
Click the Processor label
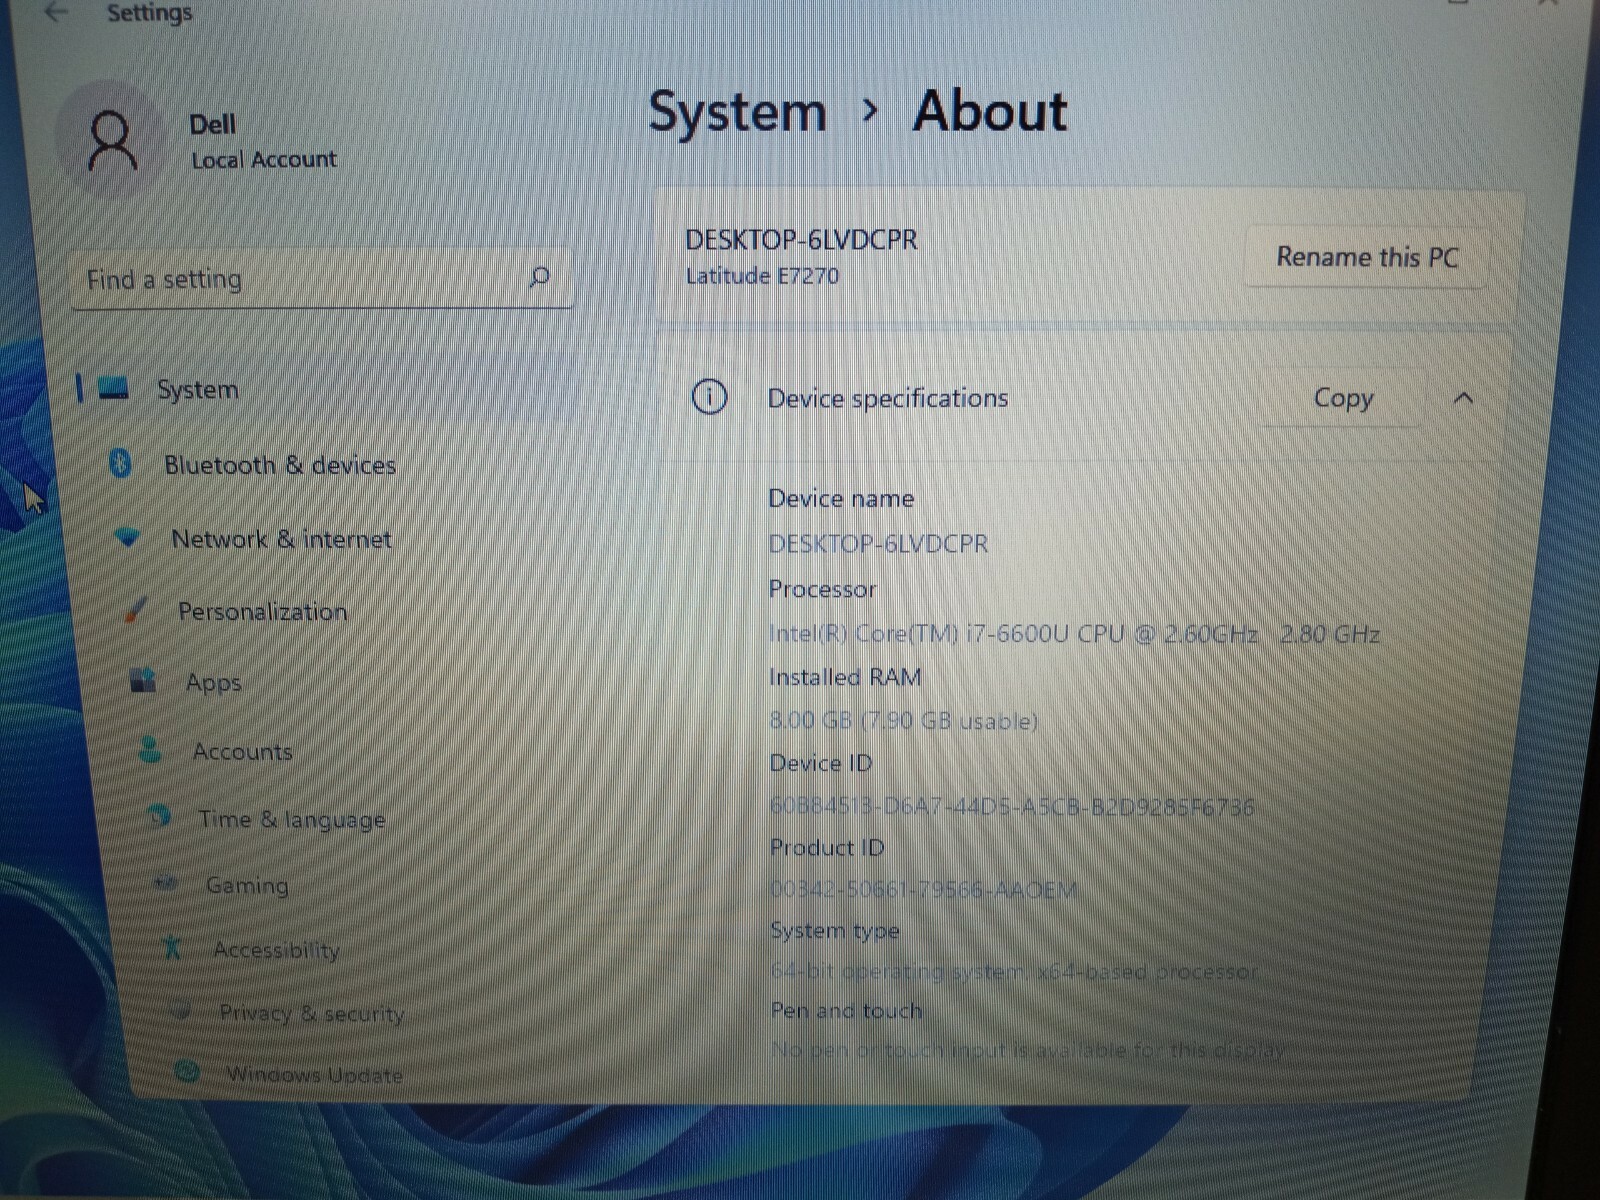coord(822,589)
